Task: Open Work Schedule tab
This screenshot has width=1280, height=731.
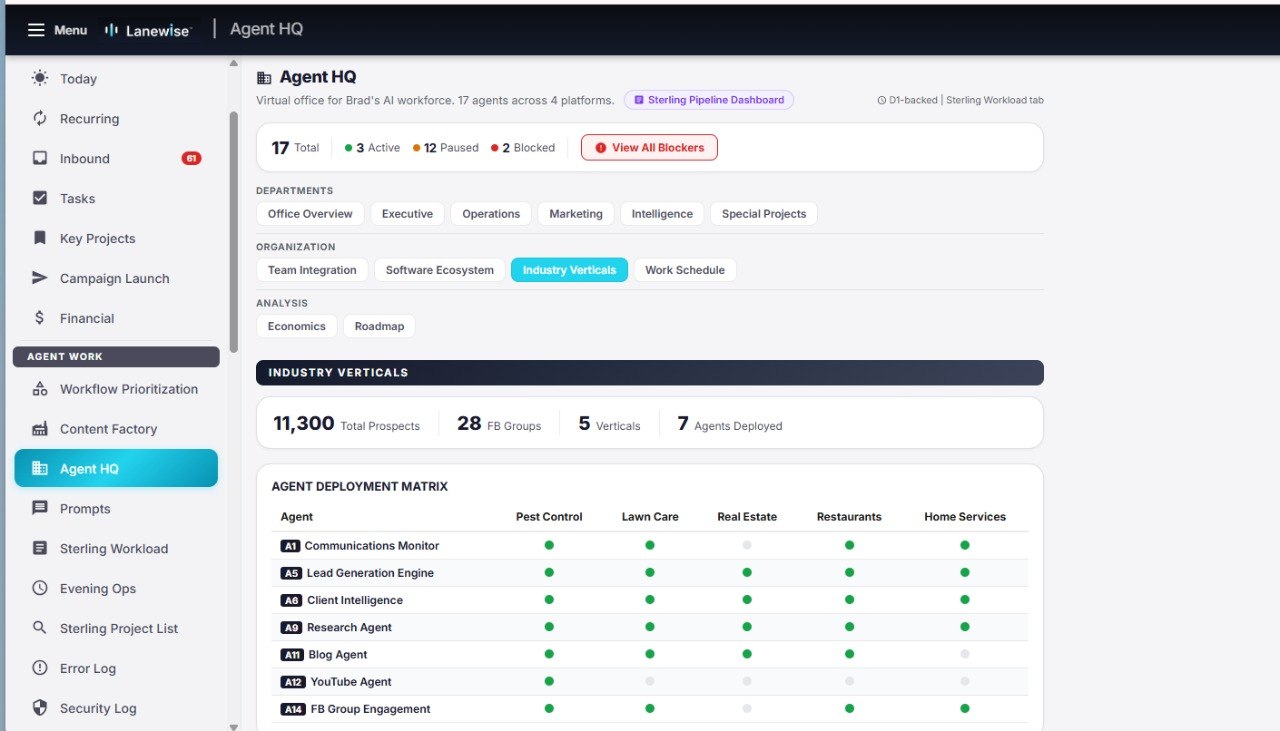Action: point(685,270)
